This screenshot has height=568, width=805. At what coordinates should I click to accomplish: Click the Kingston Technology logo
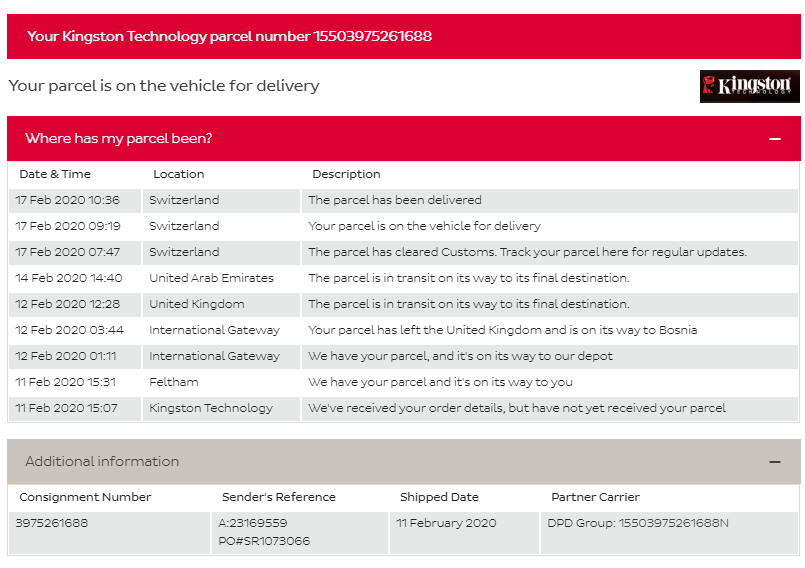tap(749, 86)
